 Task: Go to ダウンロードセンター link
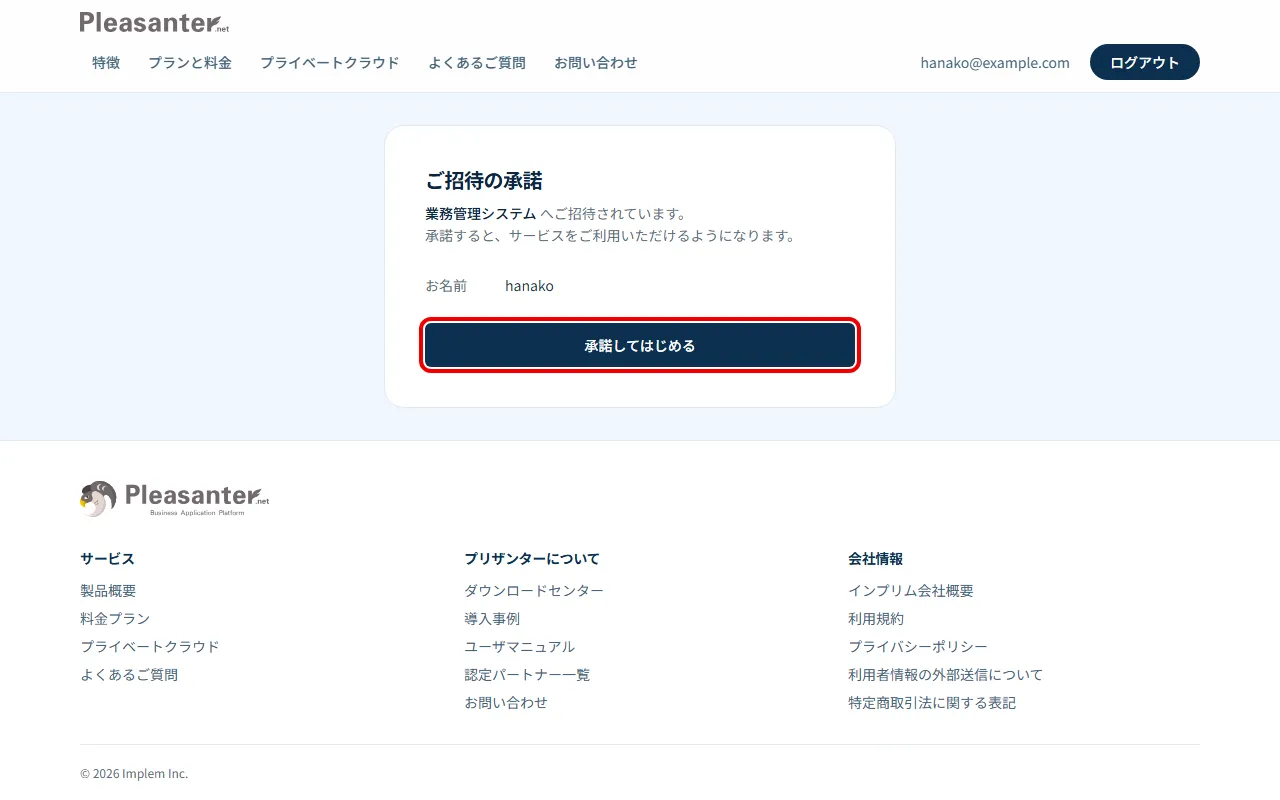coord(534,591)
